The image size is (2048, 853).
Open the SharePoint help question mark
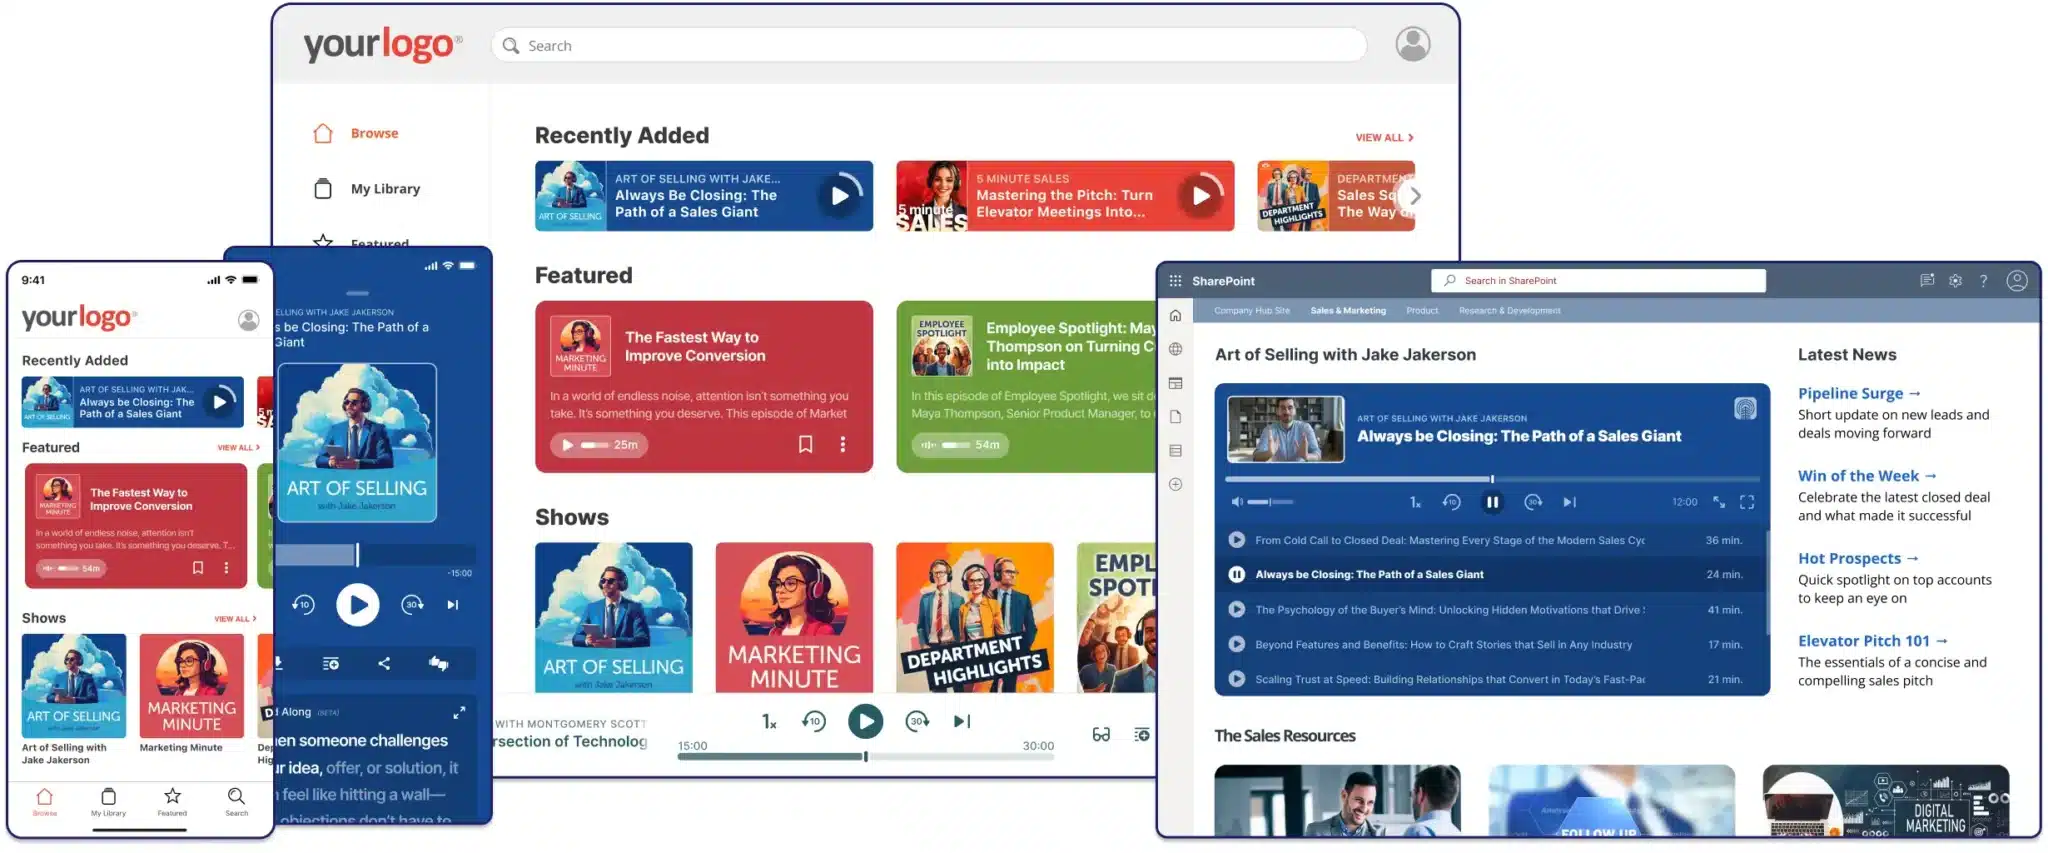click(x=1983, y=281)
